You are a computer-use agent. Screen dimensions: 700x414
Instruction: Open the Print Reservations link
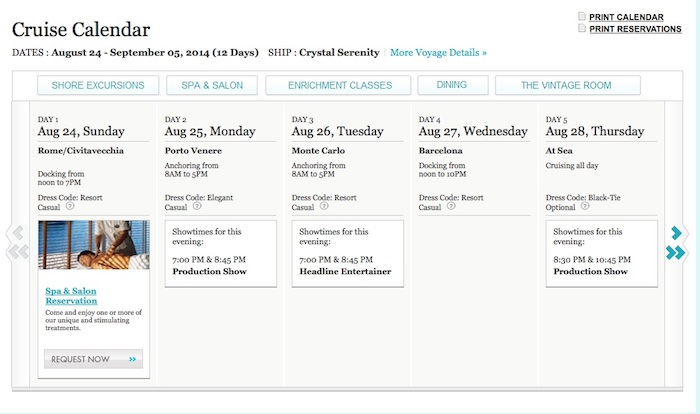[635, 29]
